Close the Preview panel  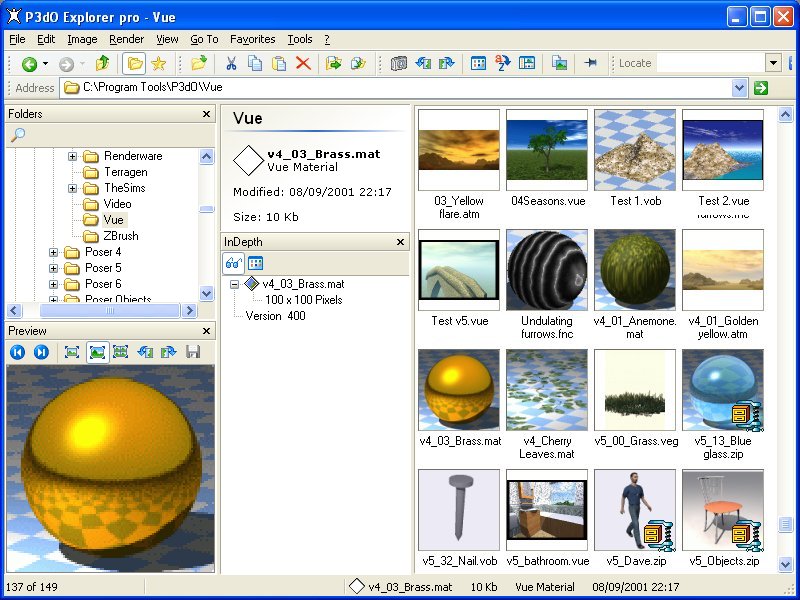[x=206, y=331]
